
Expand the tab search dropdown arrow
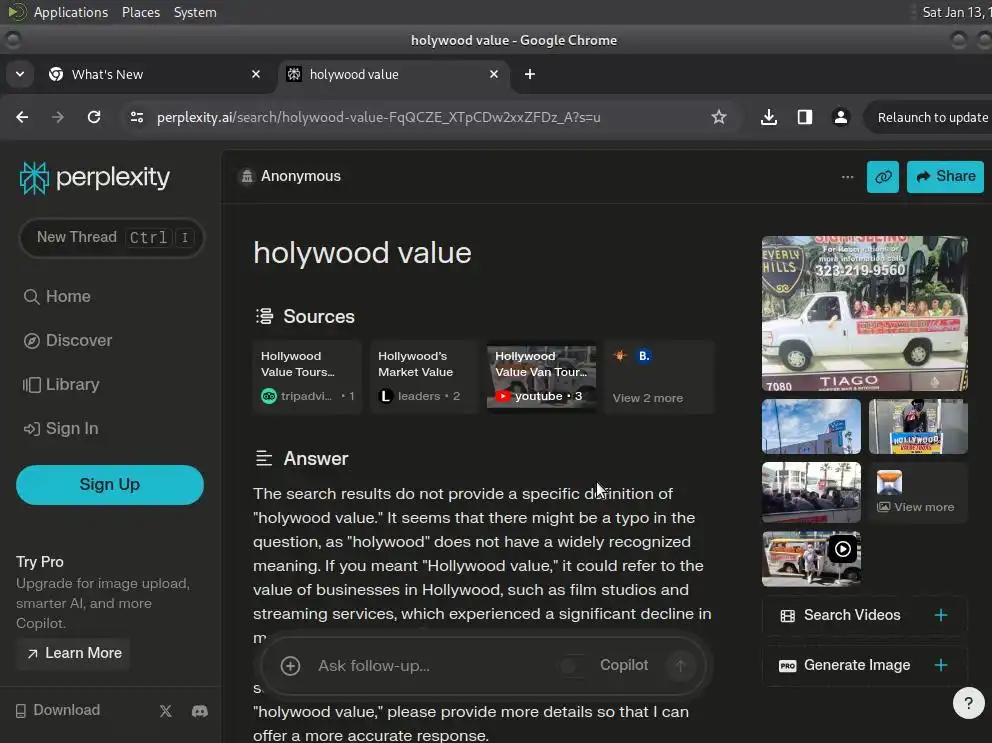pyautogui.click(x=20, y=75)
